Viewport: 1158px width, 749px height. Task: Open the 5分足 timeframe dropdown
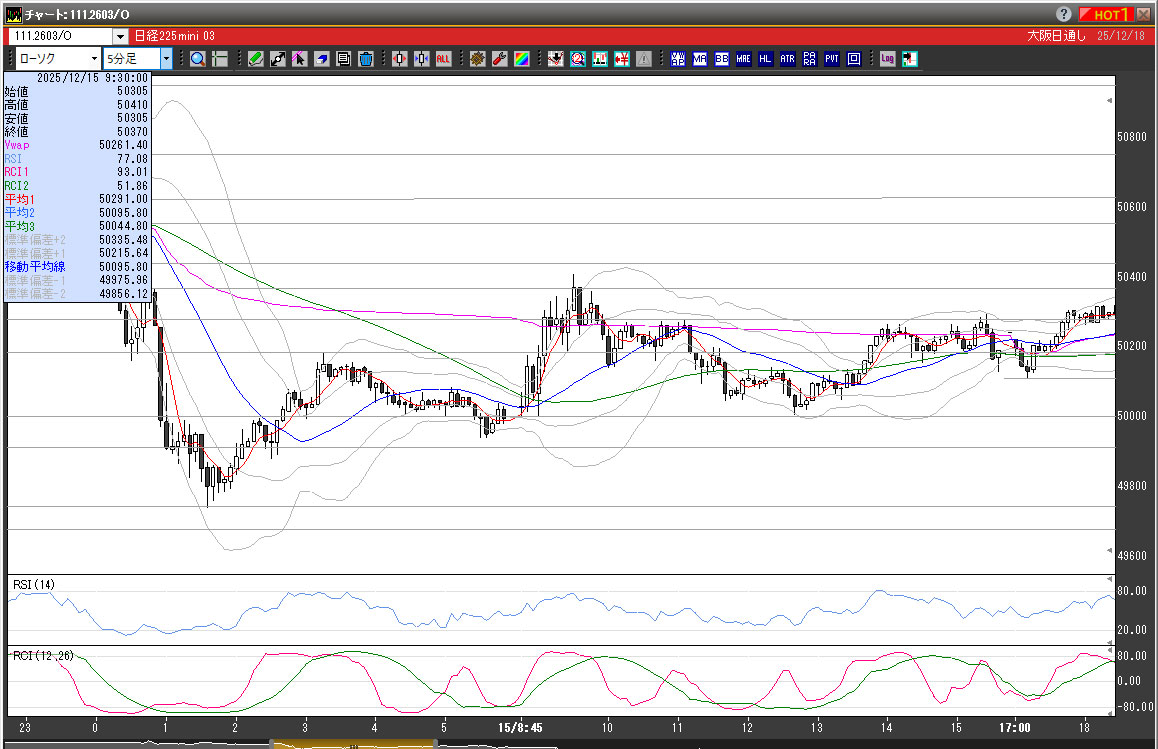pyautogui.click(x=166, y=59)
